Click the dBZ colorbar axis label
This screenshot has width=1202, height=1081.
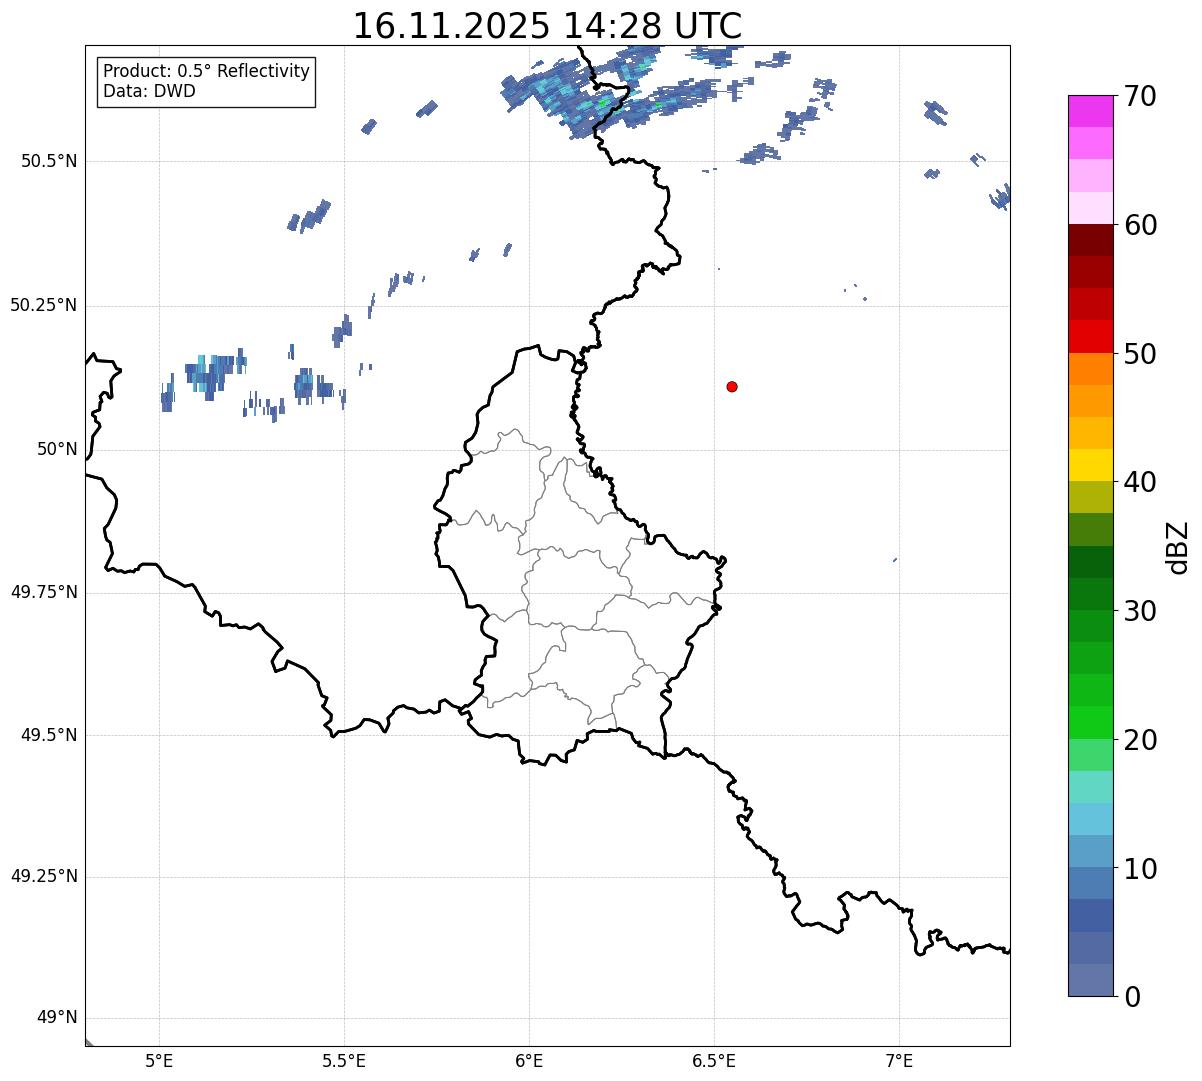pos(1178,547)
